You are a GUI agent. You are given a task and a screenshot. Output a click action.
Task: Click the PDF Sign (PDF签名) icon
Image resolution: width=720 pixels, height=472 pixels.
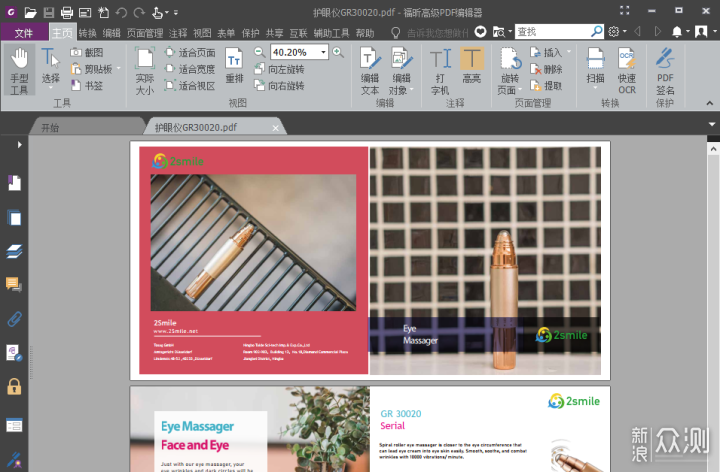tap(665, 68)
